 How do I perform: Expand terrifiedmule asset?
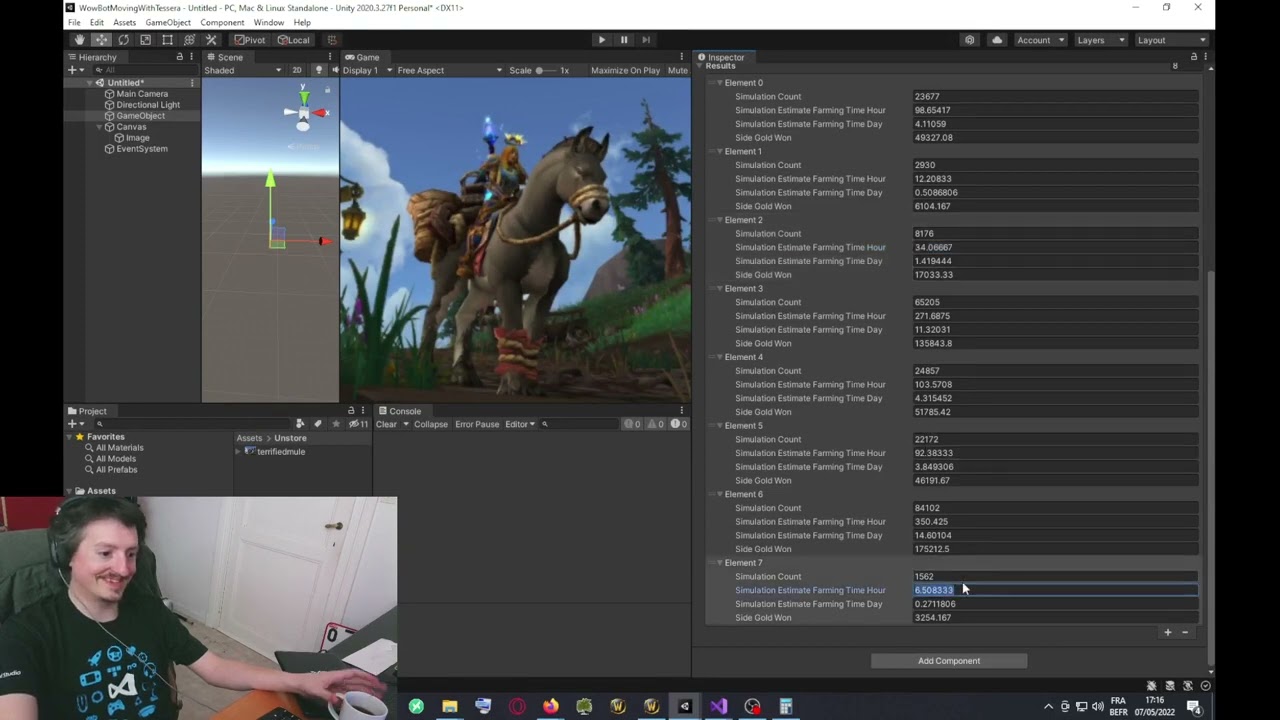(238, 452)
